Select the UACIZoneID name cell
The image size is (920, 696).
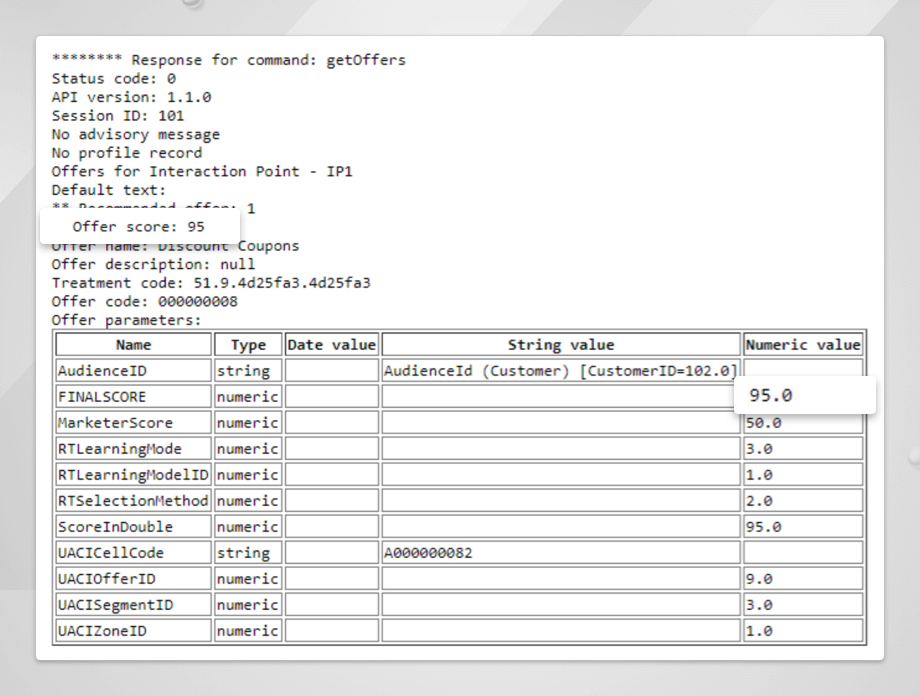point(133,631)
